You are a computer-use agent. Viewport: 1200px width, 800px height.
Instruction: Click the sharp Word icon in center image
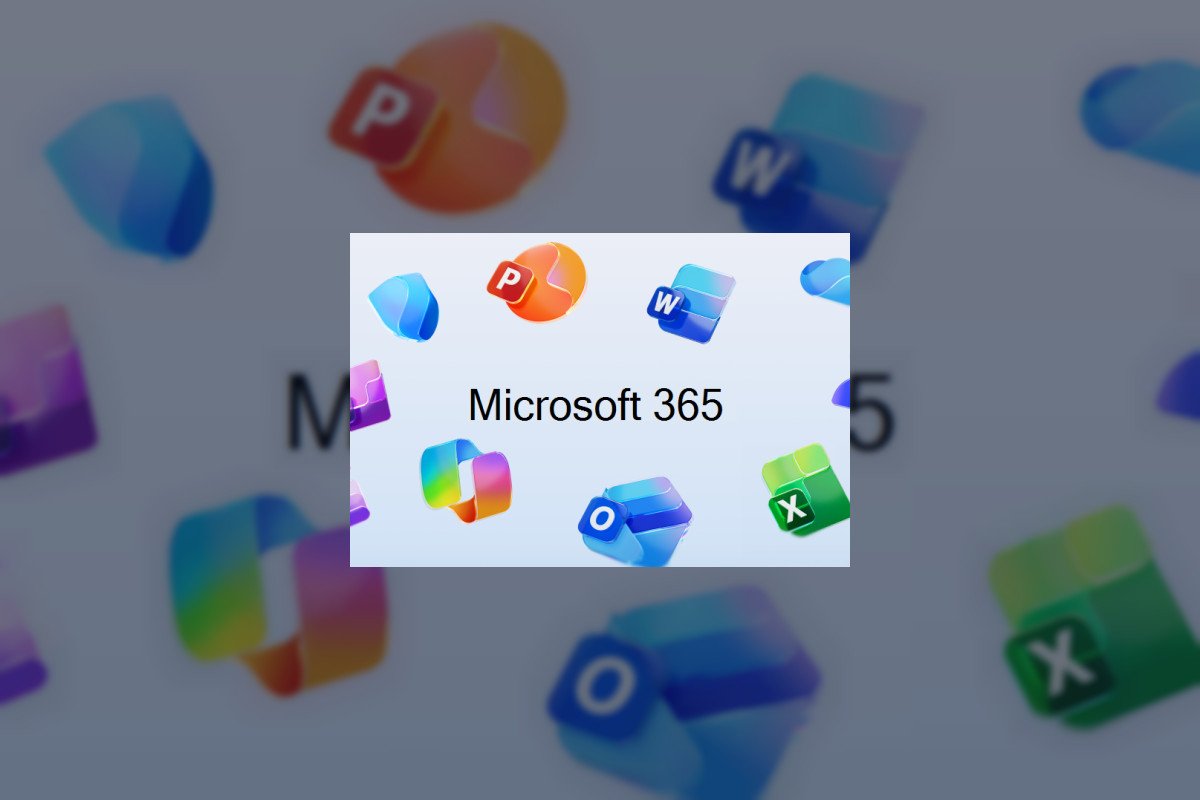tap(691, 303)
